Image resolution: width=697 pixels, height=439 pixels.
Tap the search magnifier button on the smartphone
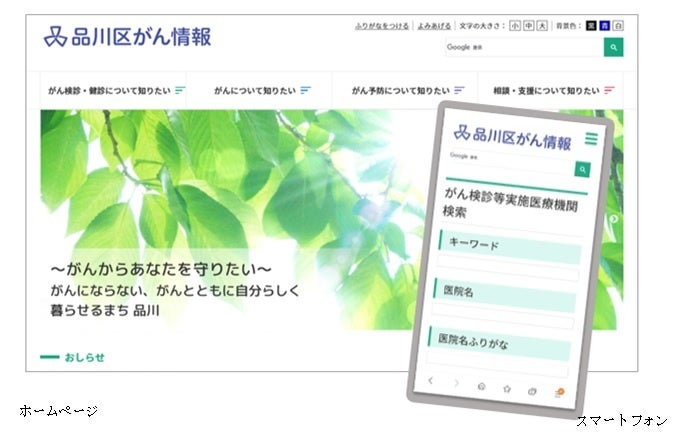tap(582, 169)
